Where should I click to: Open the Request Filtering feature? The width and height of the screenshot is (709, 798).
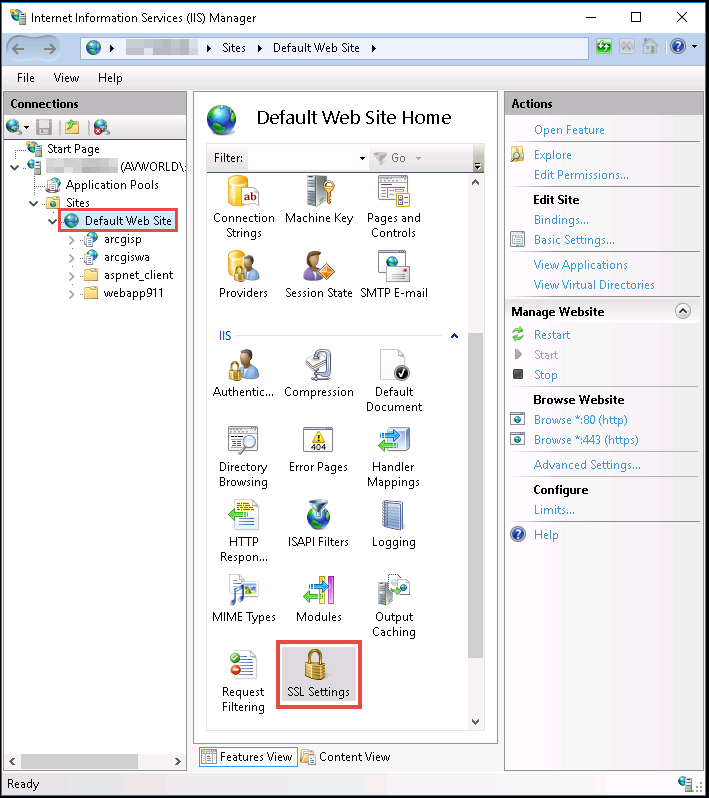tap(243, 681)
